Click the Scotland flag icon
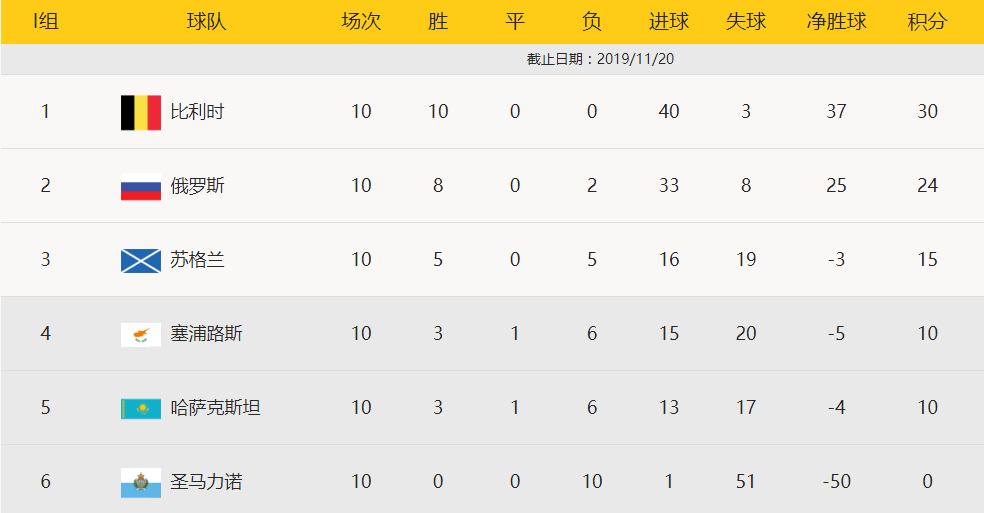Image resolution: width=984 pixels, height=513 pixels. point(141,261)
